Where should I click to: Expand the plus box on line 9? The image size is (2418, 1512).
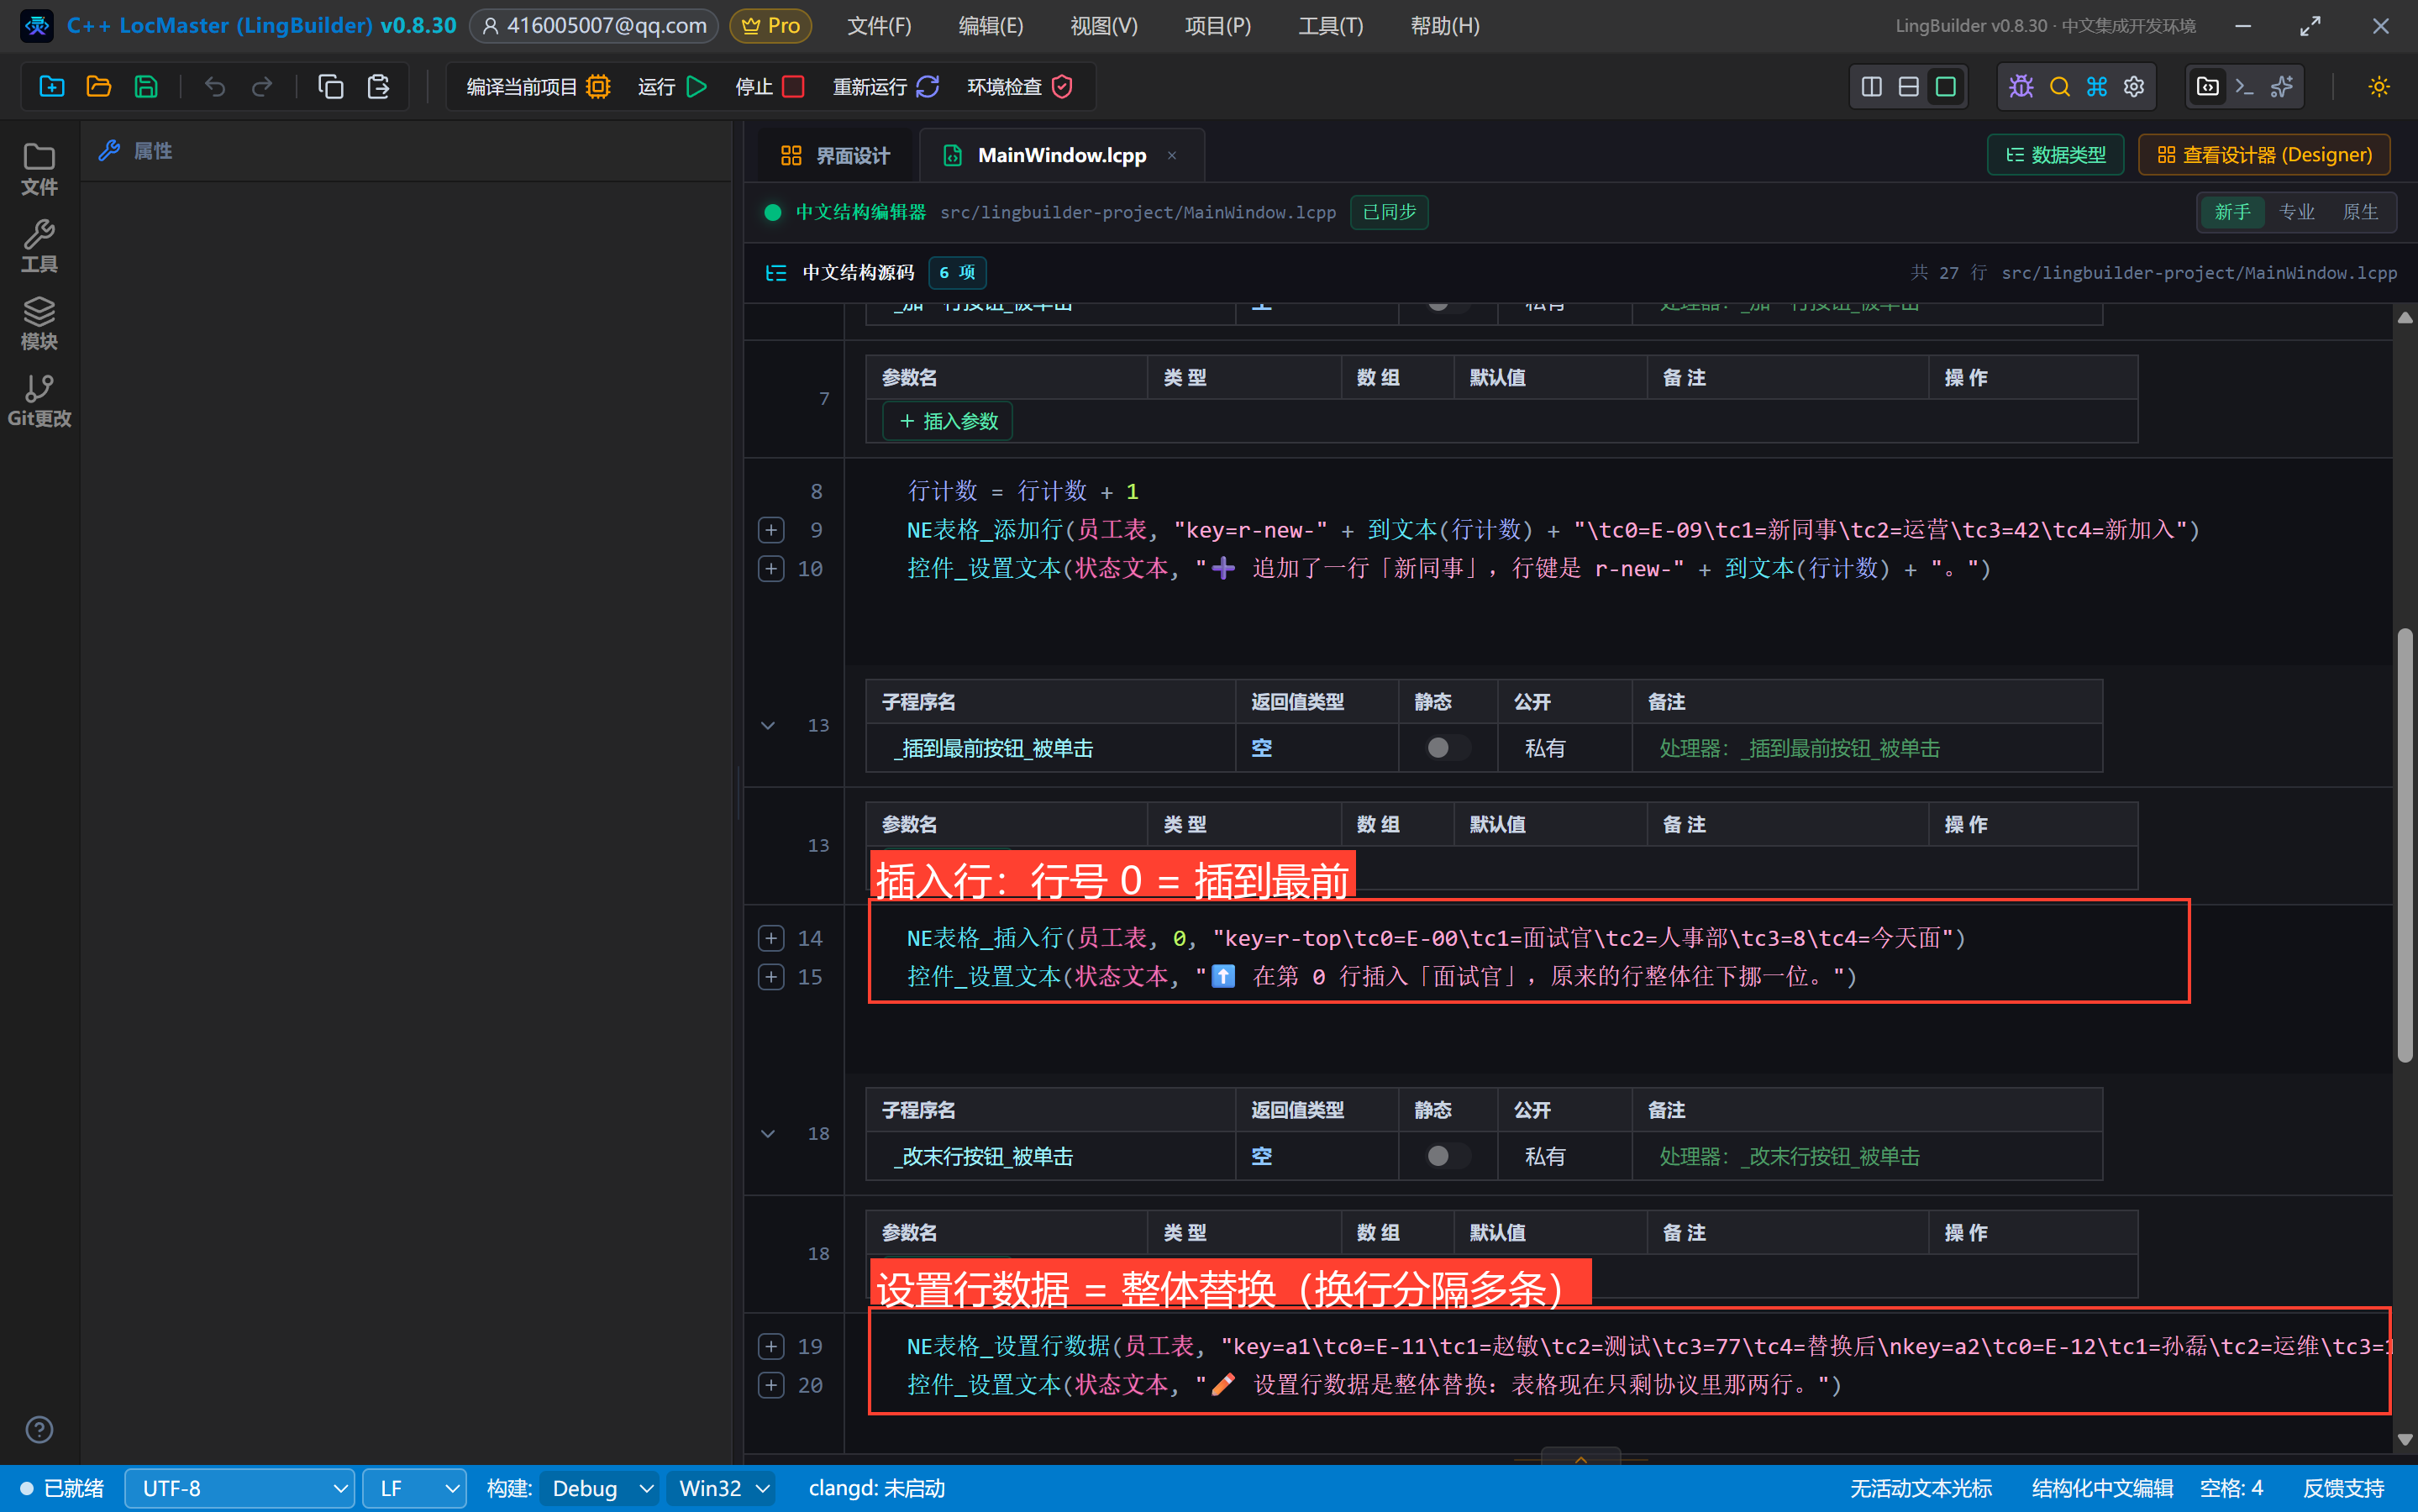point(771,529)
